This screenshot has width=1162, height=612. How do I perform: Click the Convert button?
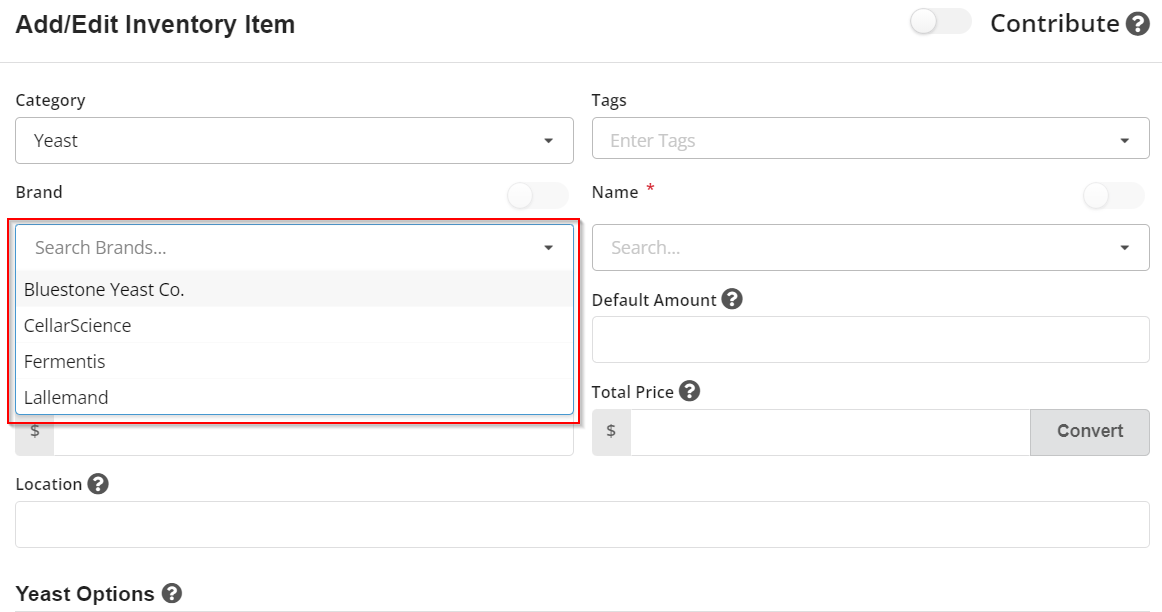click(x=1089, y=431)
